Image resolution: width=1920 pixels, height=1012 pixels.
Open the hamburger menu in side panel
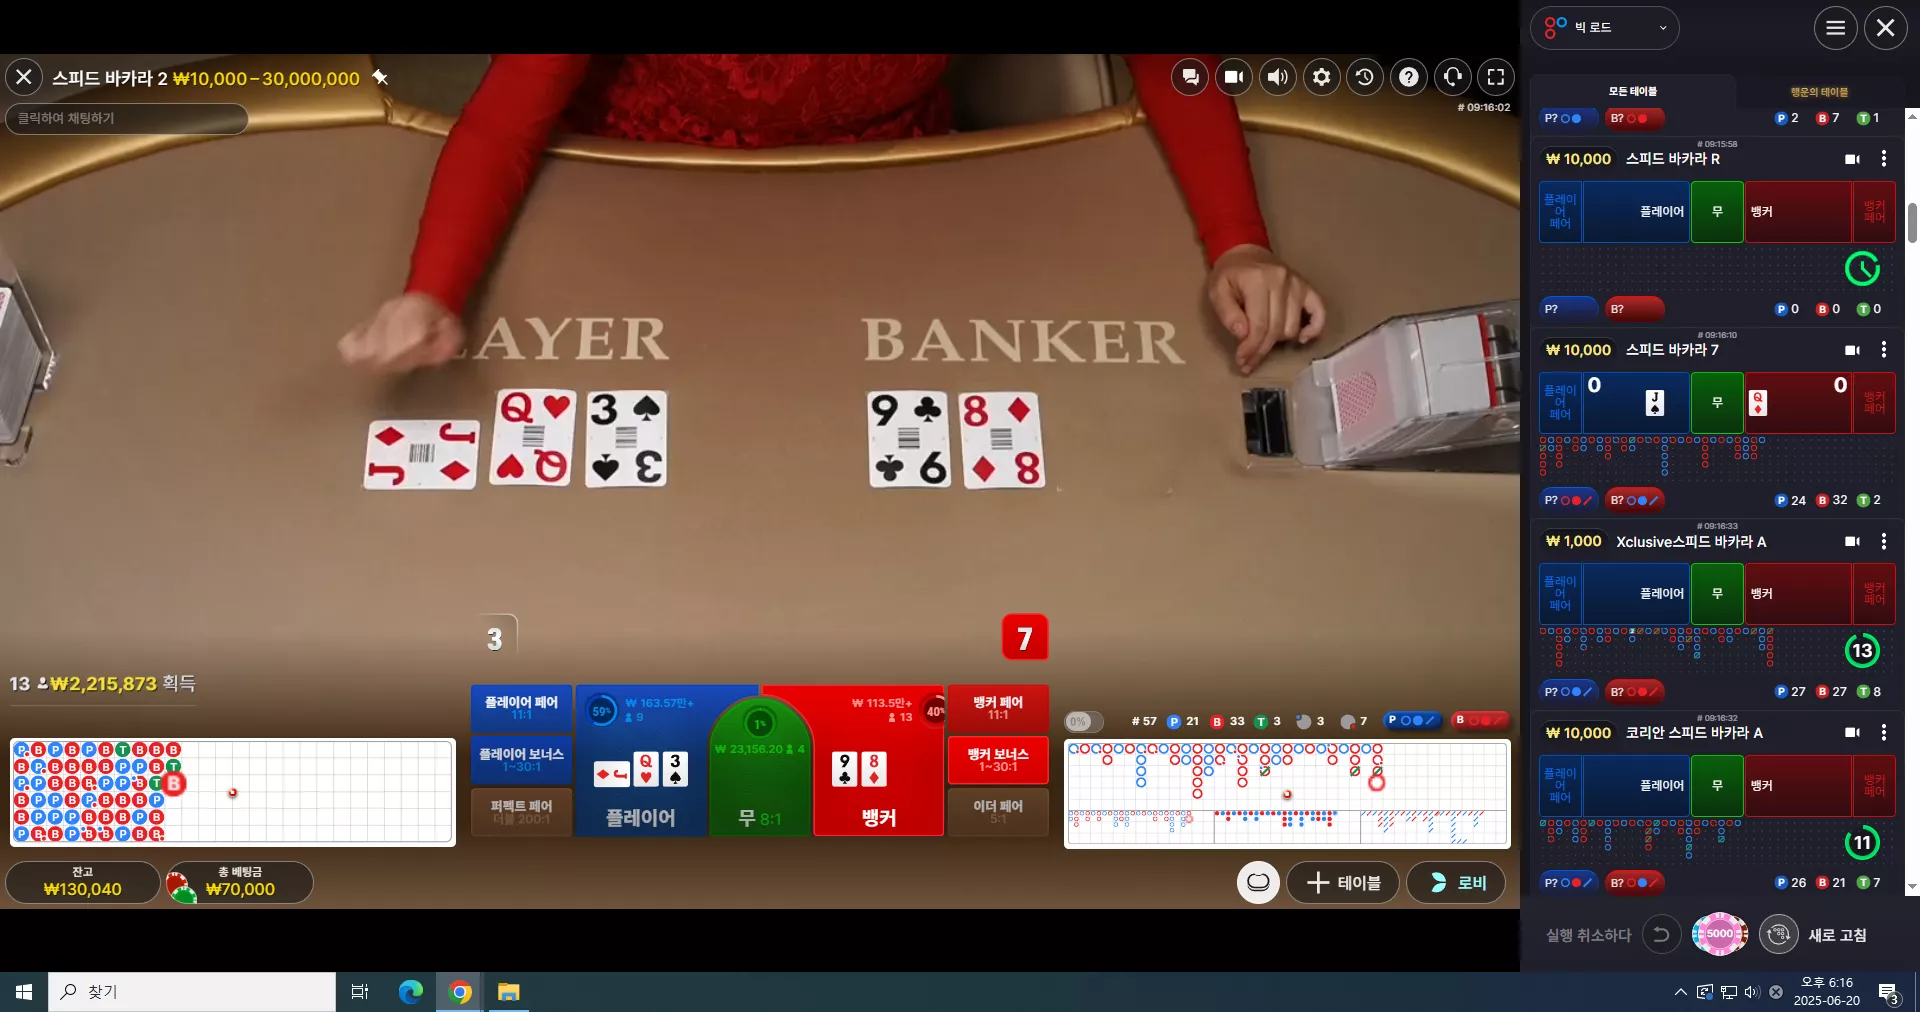pyautogui.click(x=1836, y=28)
